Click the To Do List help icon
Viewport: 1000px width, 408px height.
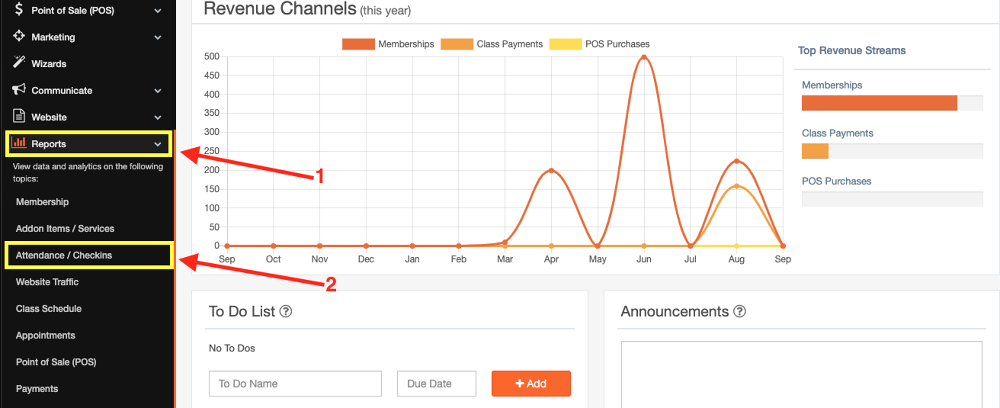tap(286, 311)
